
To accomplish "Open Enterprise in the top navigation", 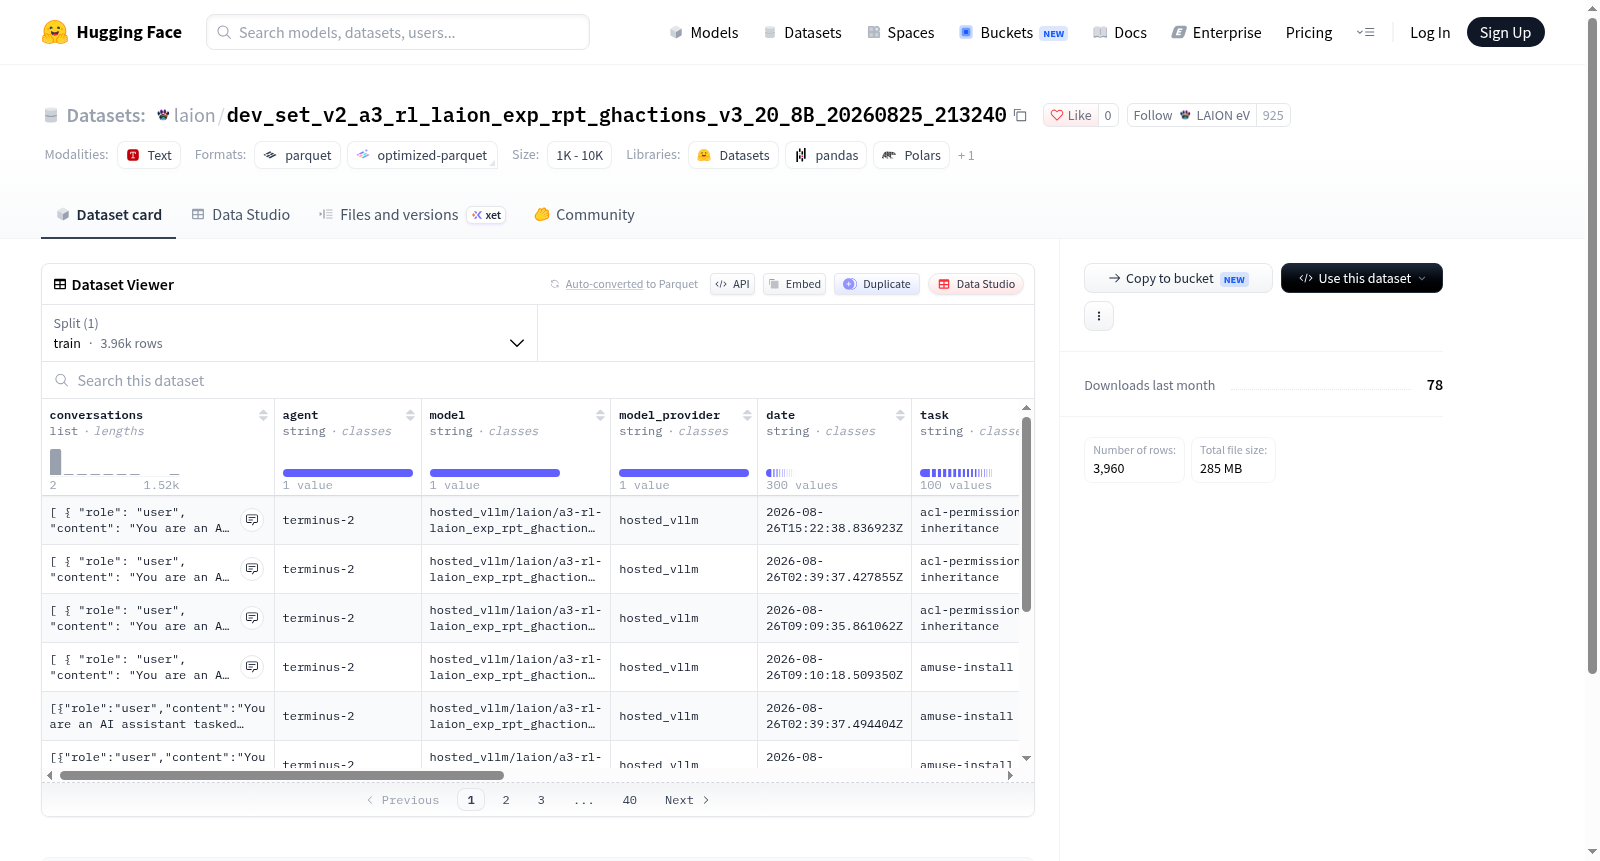I will click(x=1216, y=33).
